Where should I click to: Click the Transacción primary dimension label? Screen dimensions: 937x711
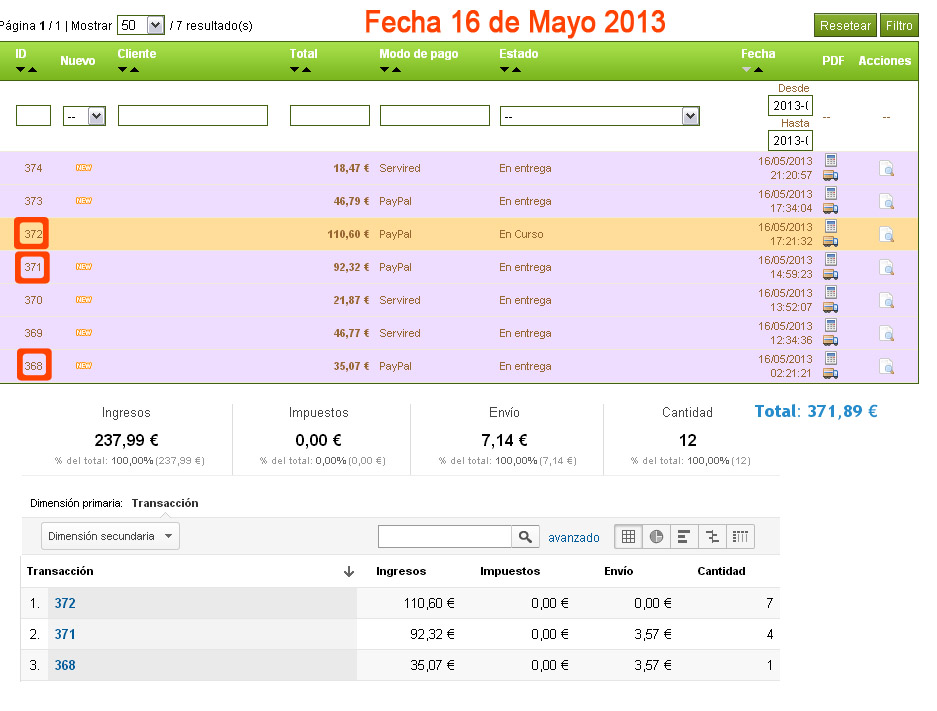click(165, 503)
